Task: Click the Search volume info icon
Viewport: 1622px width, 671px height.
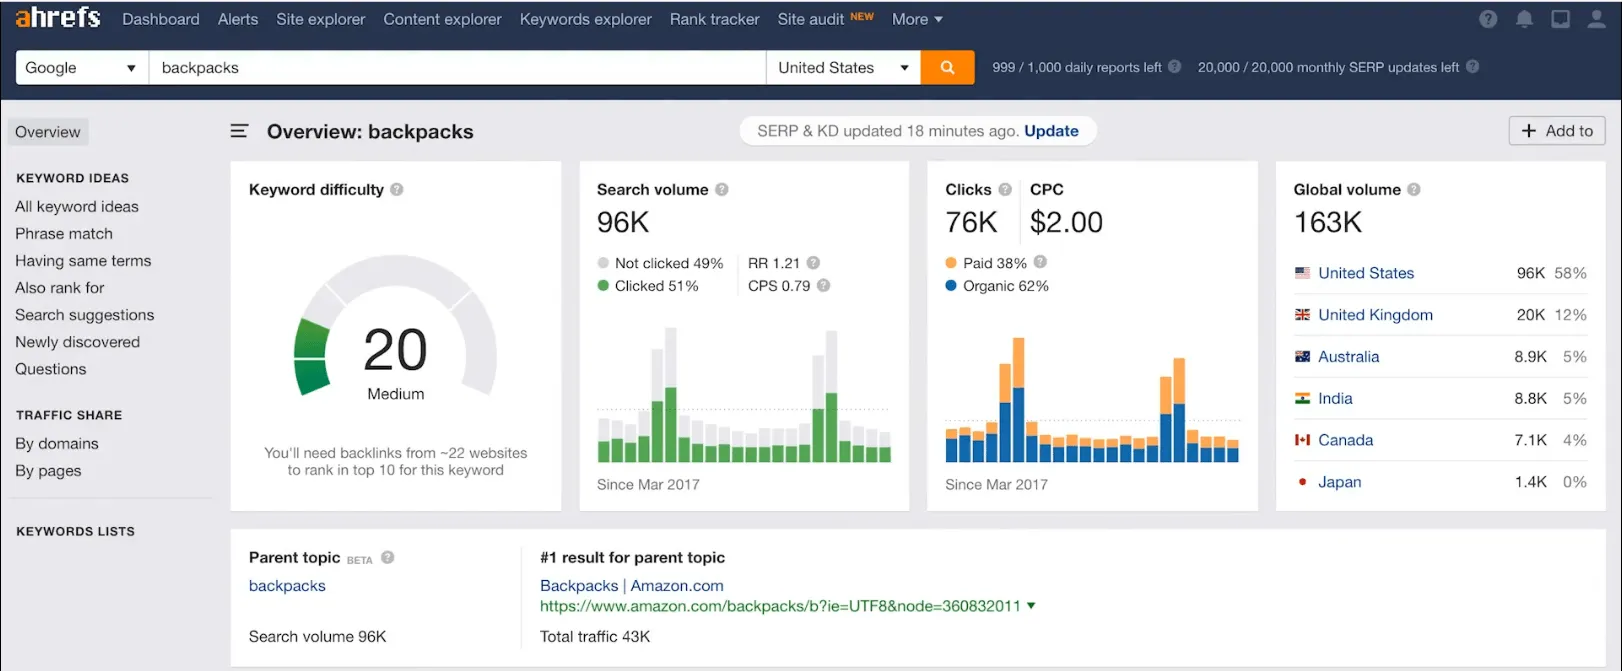Action: (722, 189)
